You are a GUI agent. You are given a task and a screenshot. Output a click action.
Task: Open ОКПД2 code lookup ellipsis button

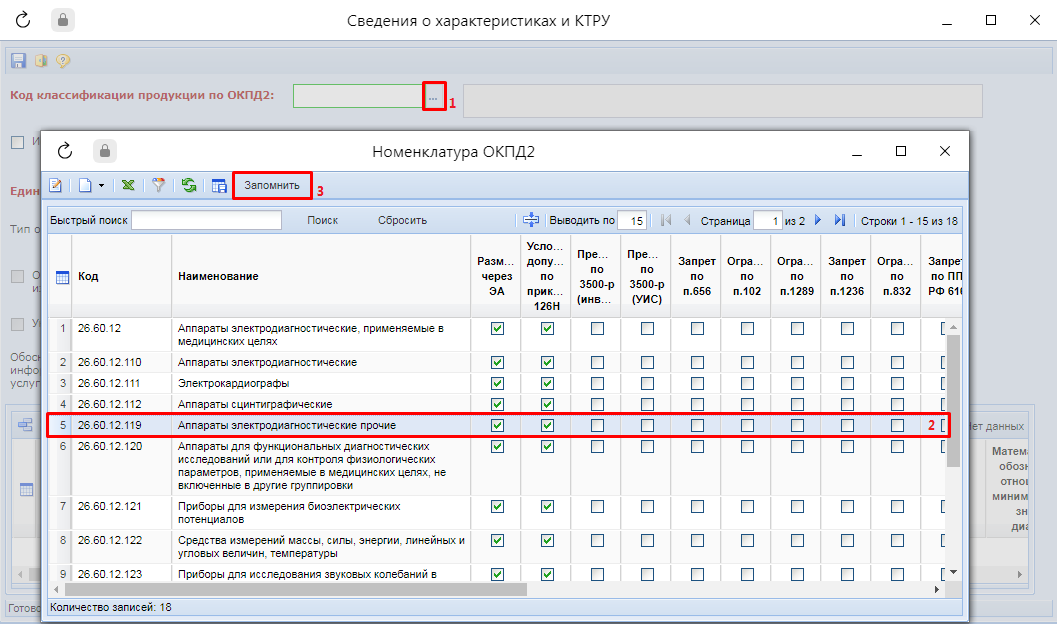(x=434, y=97)
